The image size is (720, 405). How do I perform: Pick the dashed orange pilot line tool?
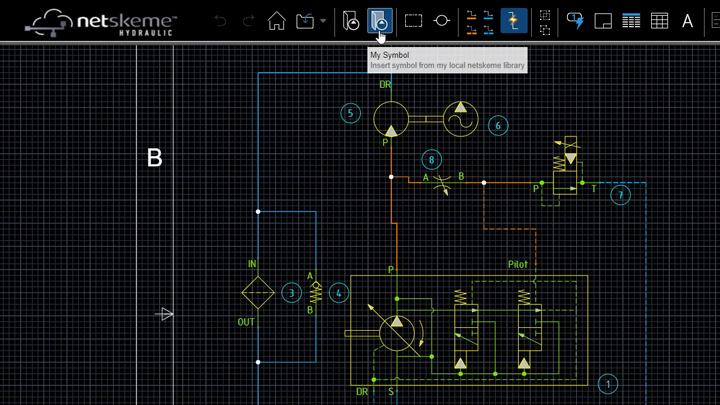click(x=472, y=30)
